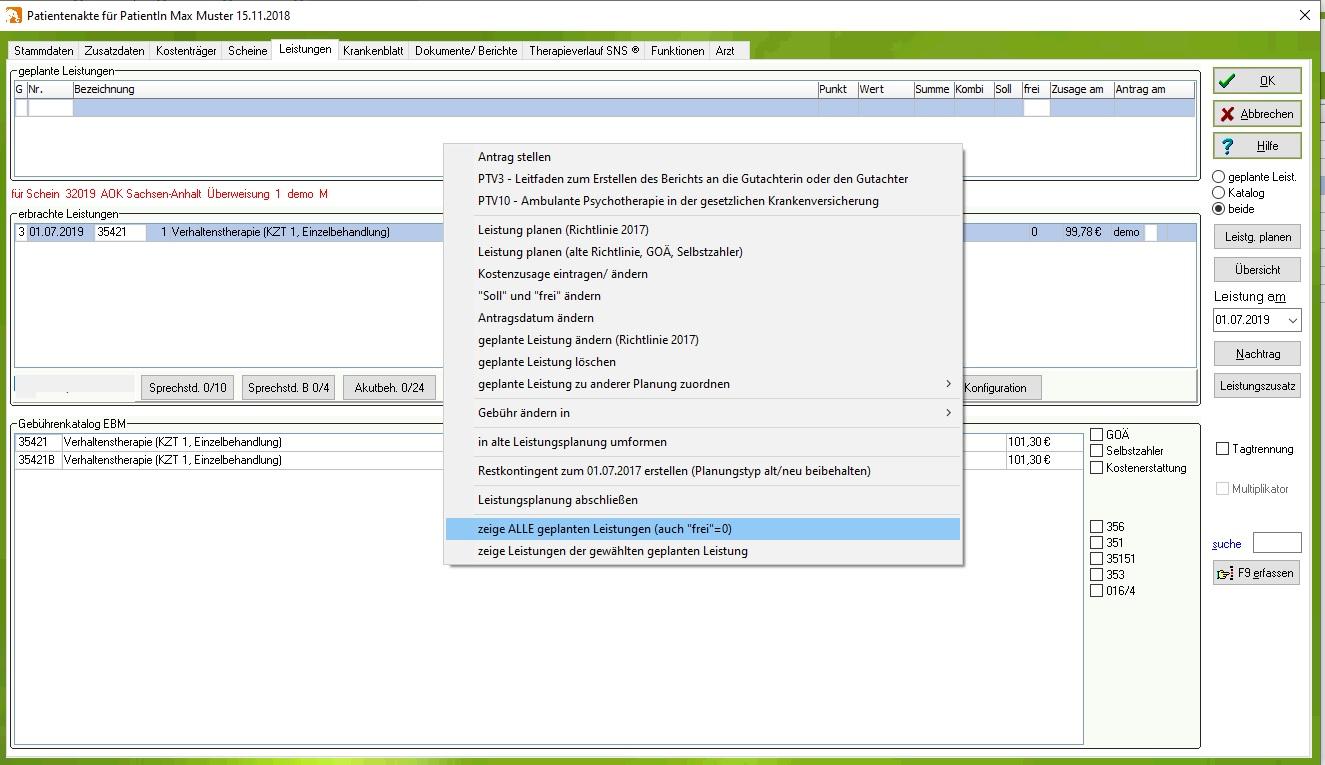Click the Sprechstd. 0/10 button
1325x765 pixels.
[x=187, y=388]
